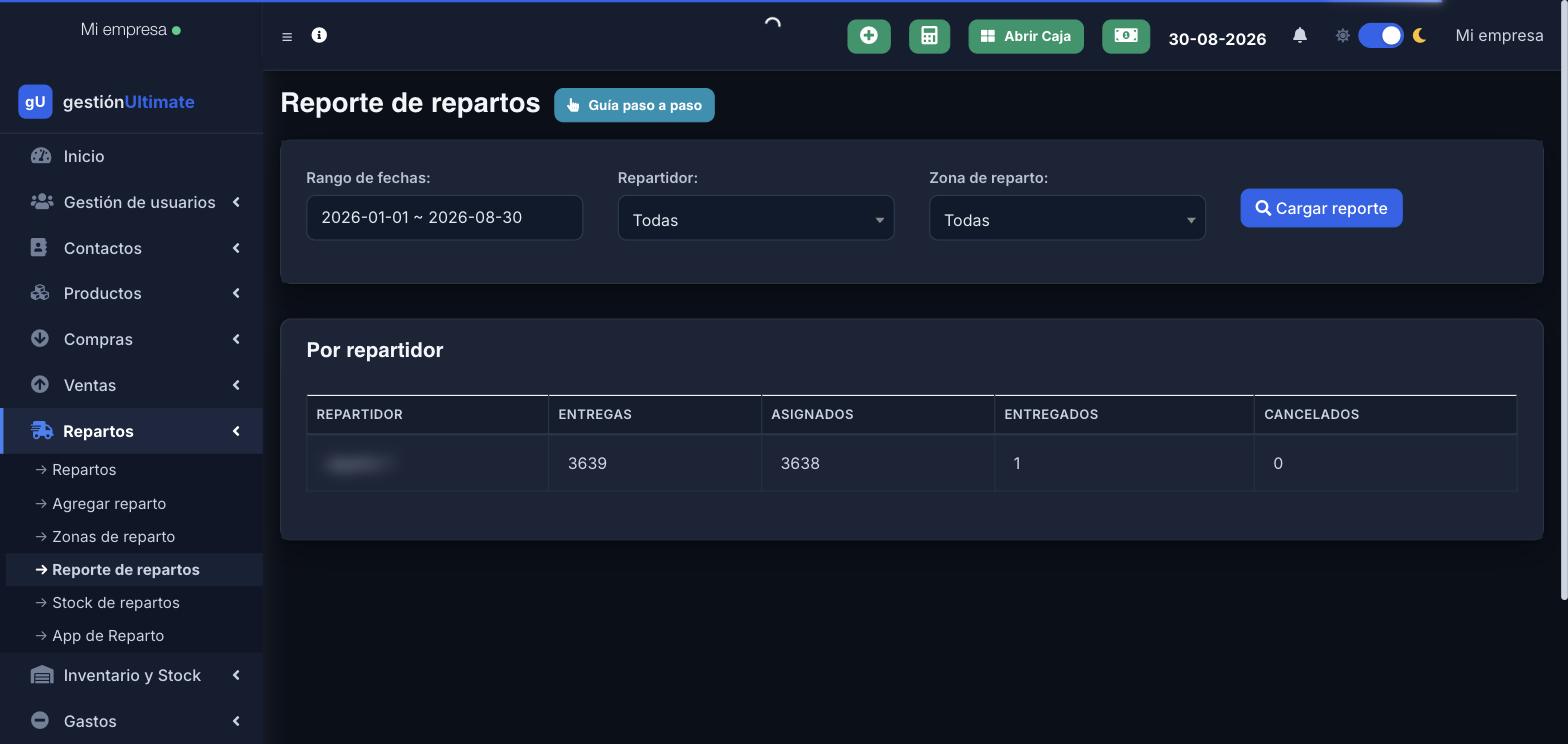Expand the Contactos chevron
1568x744 pixels.
click(236, 248)
